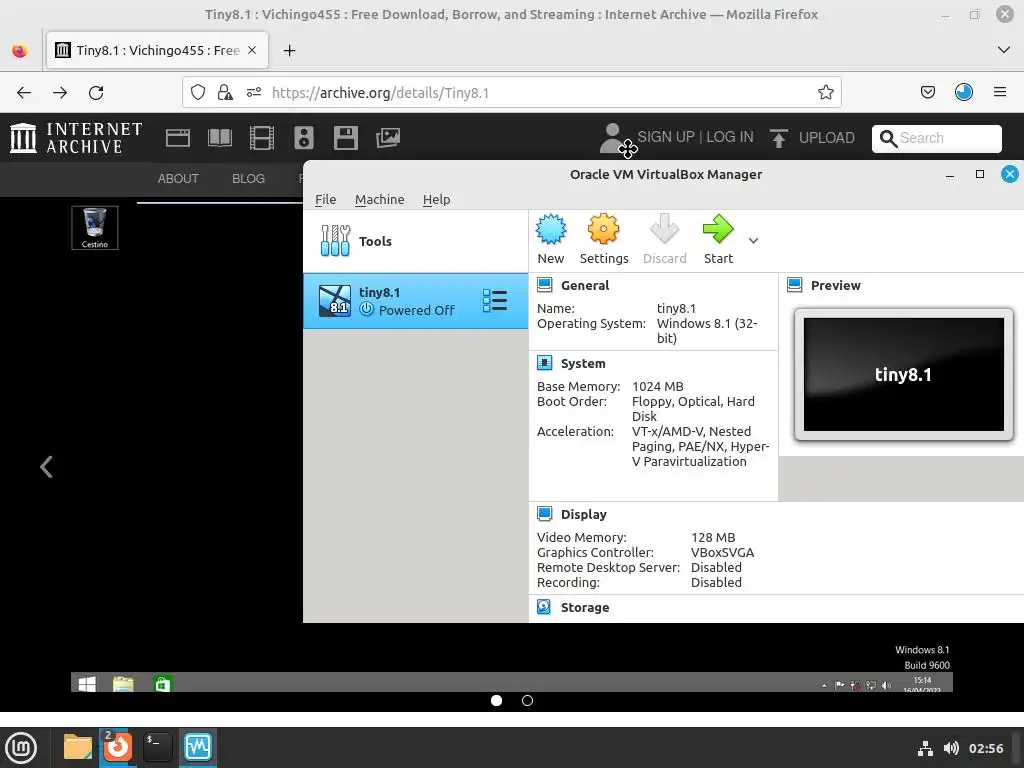Open the Linux Mint start menu
This screenshot has height=768, width=1024.
point(21,747)
